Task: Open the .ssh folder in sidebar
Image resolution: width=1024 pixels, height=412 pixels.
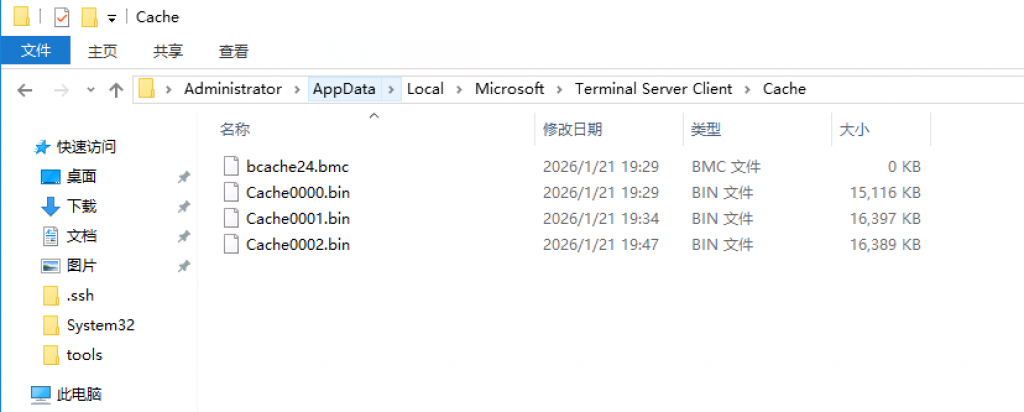Action: pos(80,296)
